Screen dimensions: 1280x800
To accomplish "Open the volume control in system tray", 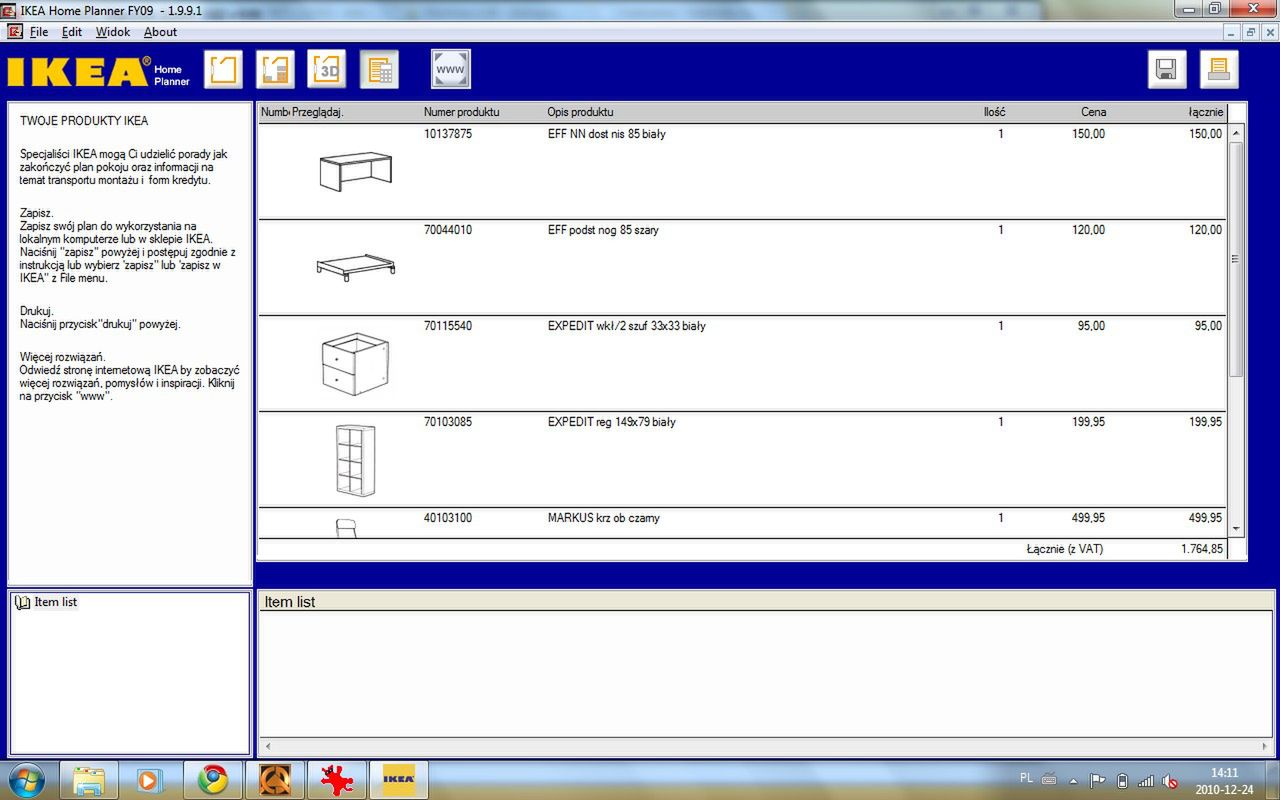I will coord(1170,781).
